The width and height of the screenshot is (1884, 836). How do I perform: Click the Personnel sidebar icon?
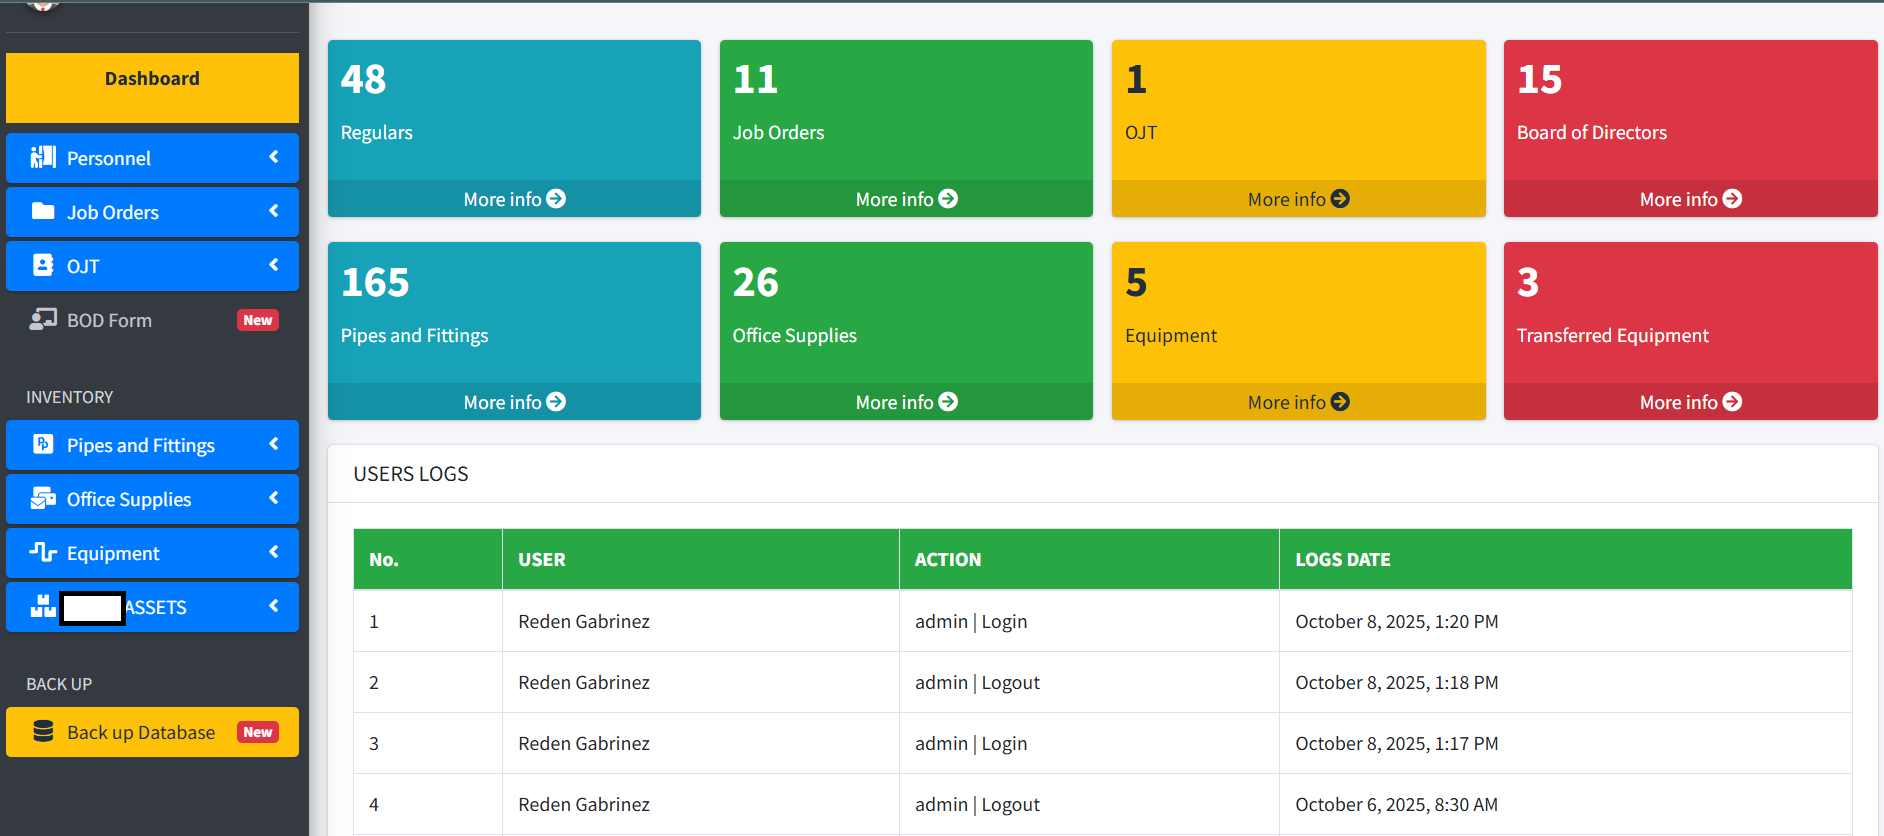(43, 157)
